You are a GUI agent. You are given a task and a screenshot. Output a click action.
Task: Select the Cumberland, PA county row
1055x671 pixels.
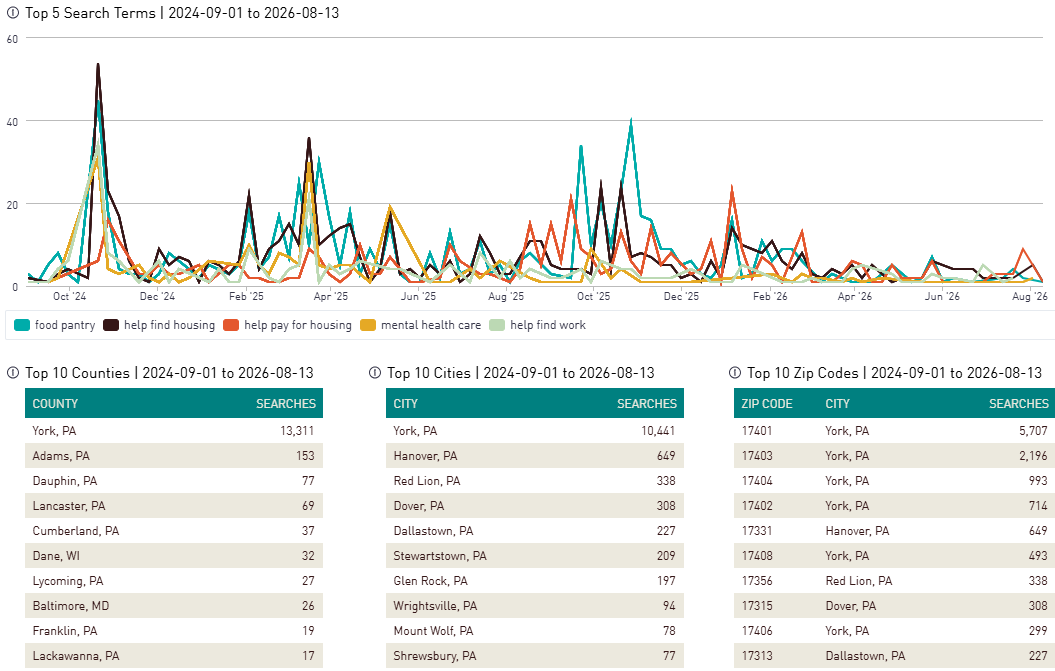click(x=174, y=530)
